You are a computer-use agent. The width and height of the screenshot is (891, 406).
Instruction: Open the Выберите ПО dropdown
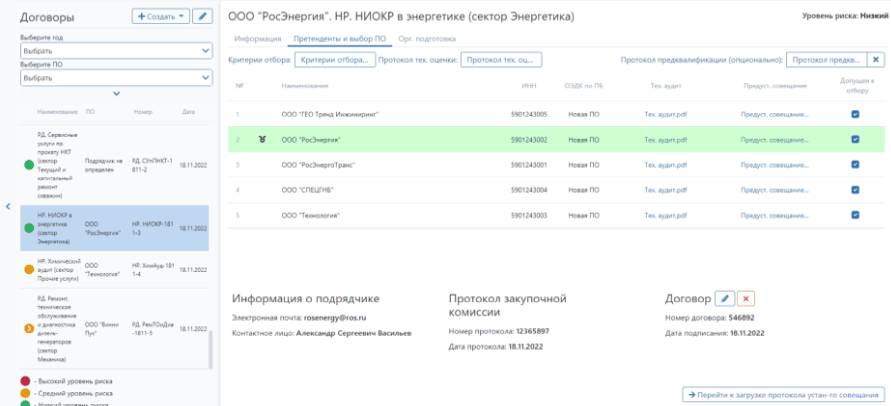click(x=115, y=77)
